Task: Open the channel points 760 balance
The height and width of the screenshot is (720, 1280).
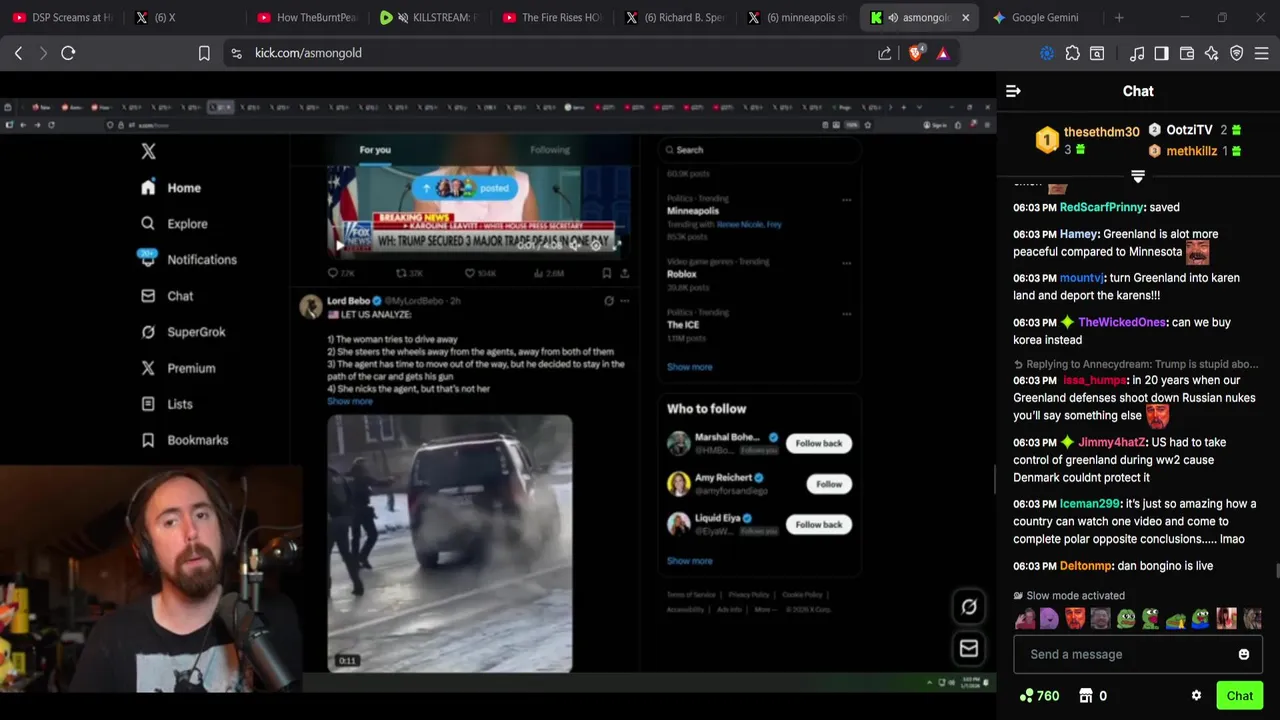Action: 1039,696
